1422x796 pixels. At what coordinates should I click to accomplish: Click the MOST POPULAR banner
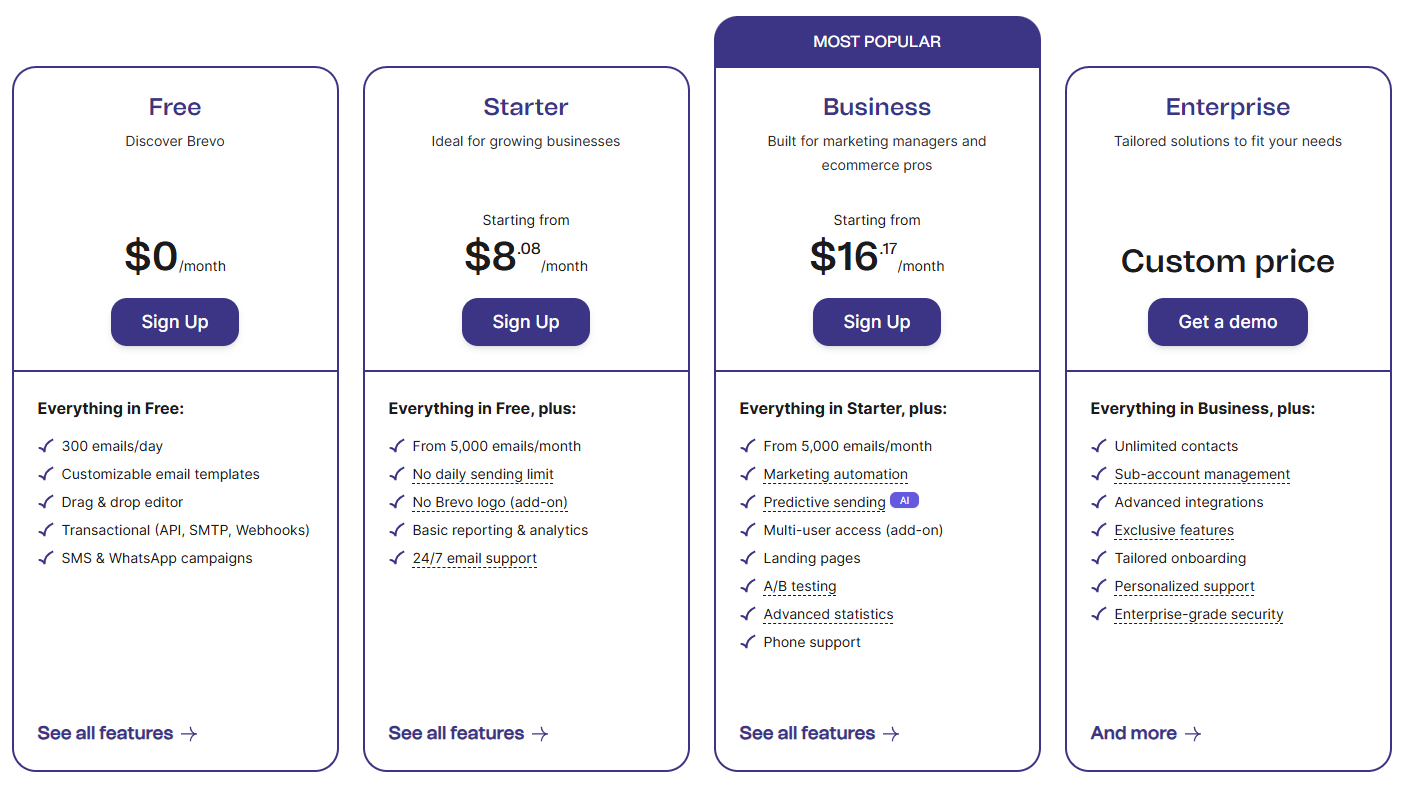pos(877,42)
